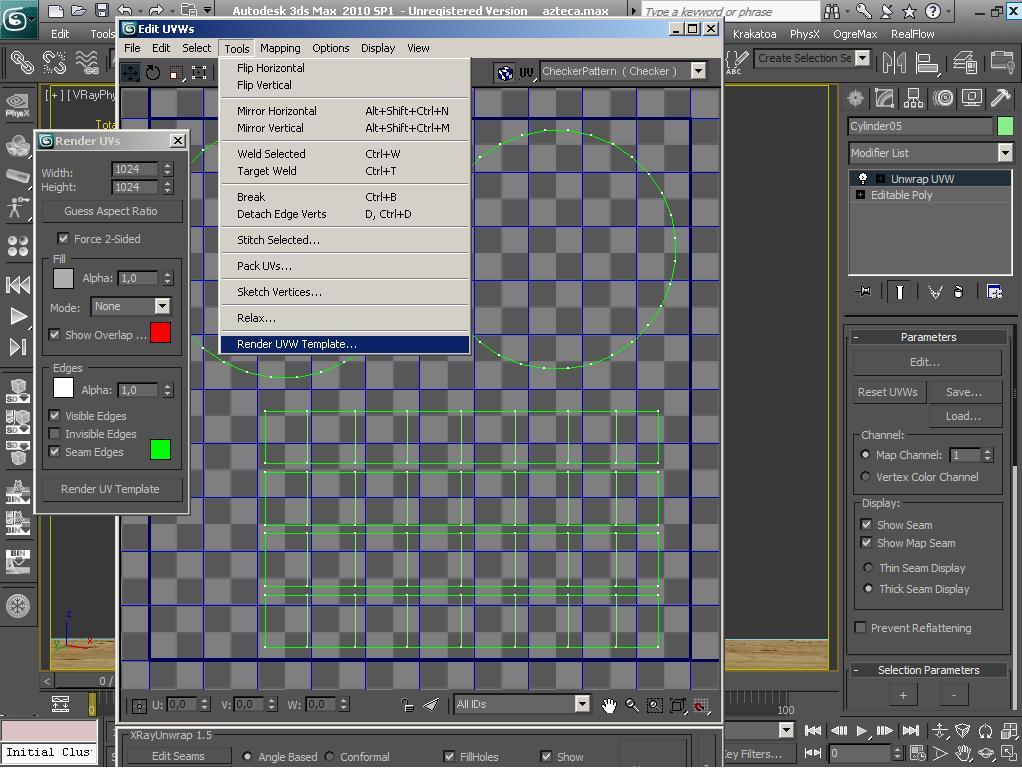Click the Mirror tool in main toolbar
1022x768 pixels.
tap(894, 62)
